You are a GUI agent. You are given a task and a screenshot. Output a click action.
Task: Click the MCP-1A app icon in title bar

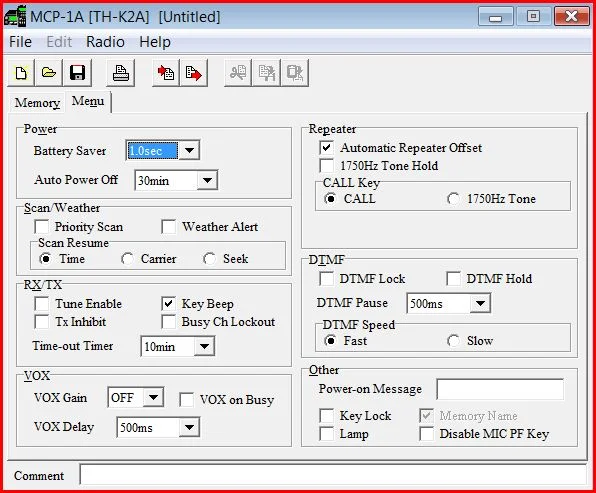click(x=15, y=17)
